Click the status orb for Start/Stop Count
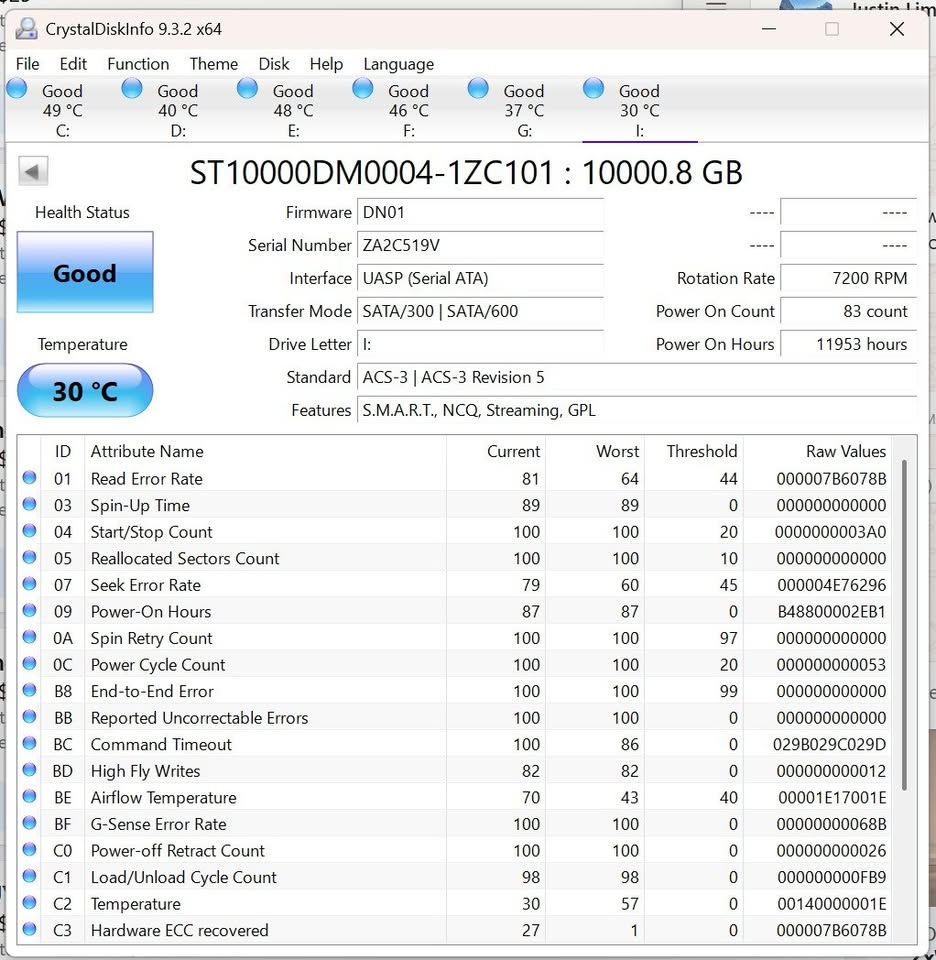The height and width of the screenshot is (960, 936). tap(29, 531)
